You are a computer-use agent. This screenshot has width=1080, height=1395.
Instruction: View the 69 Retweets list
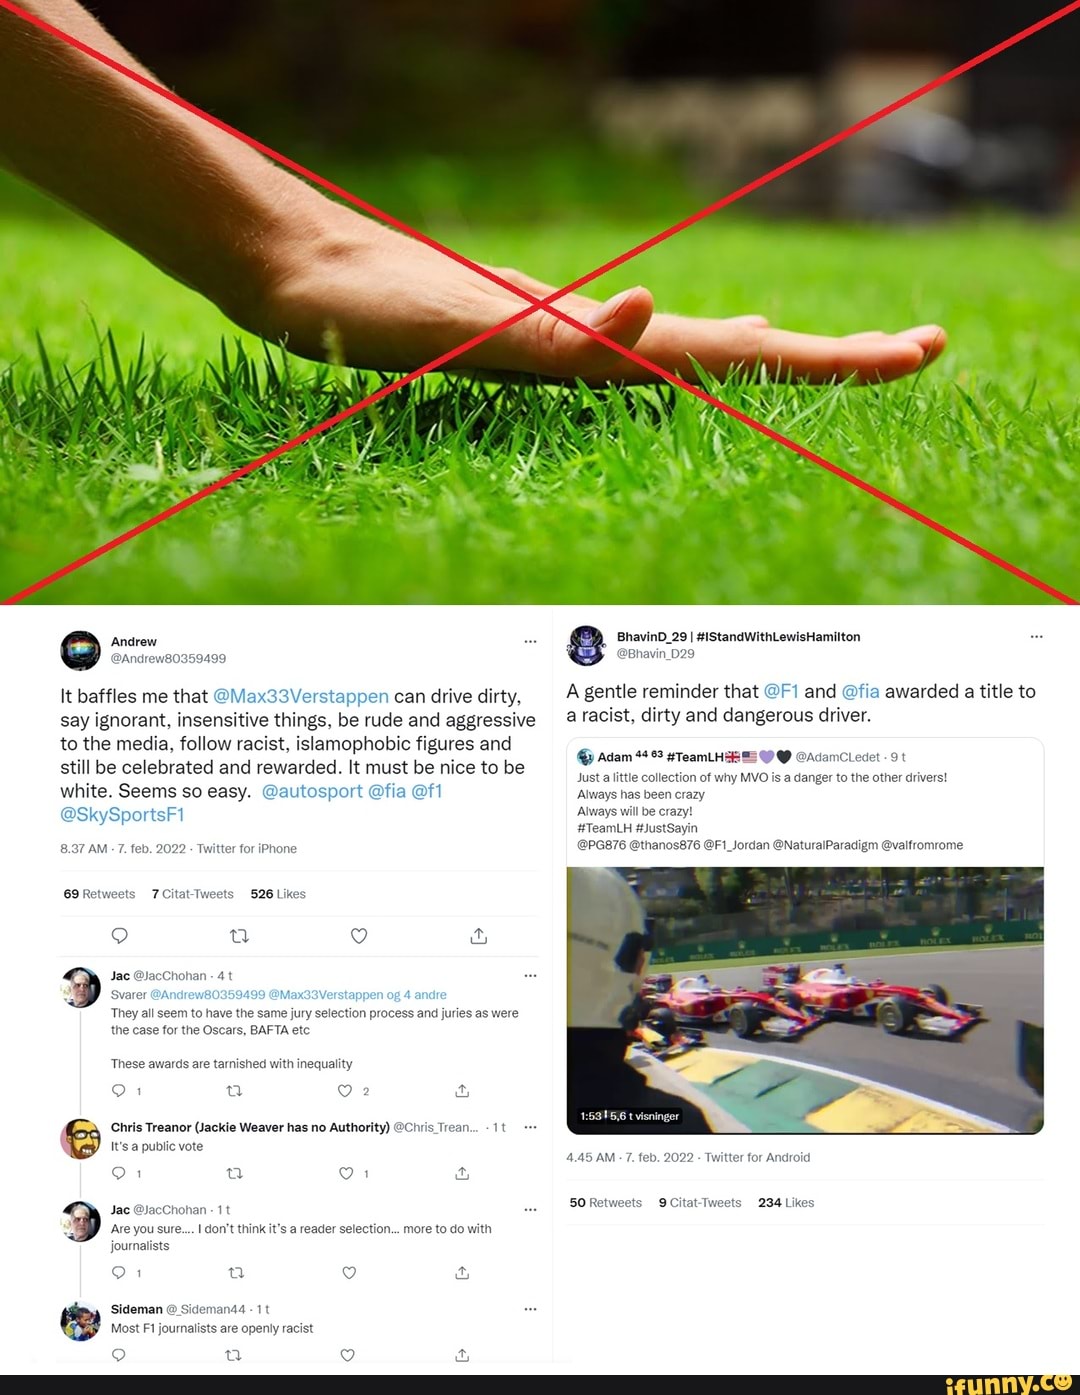[99, 894]
